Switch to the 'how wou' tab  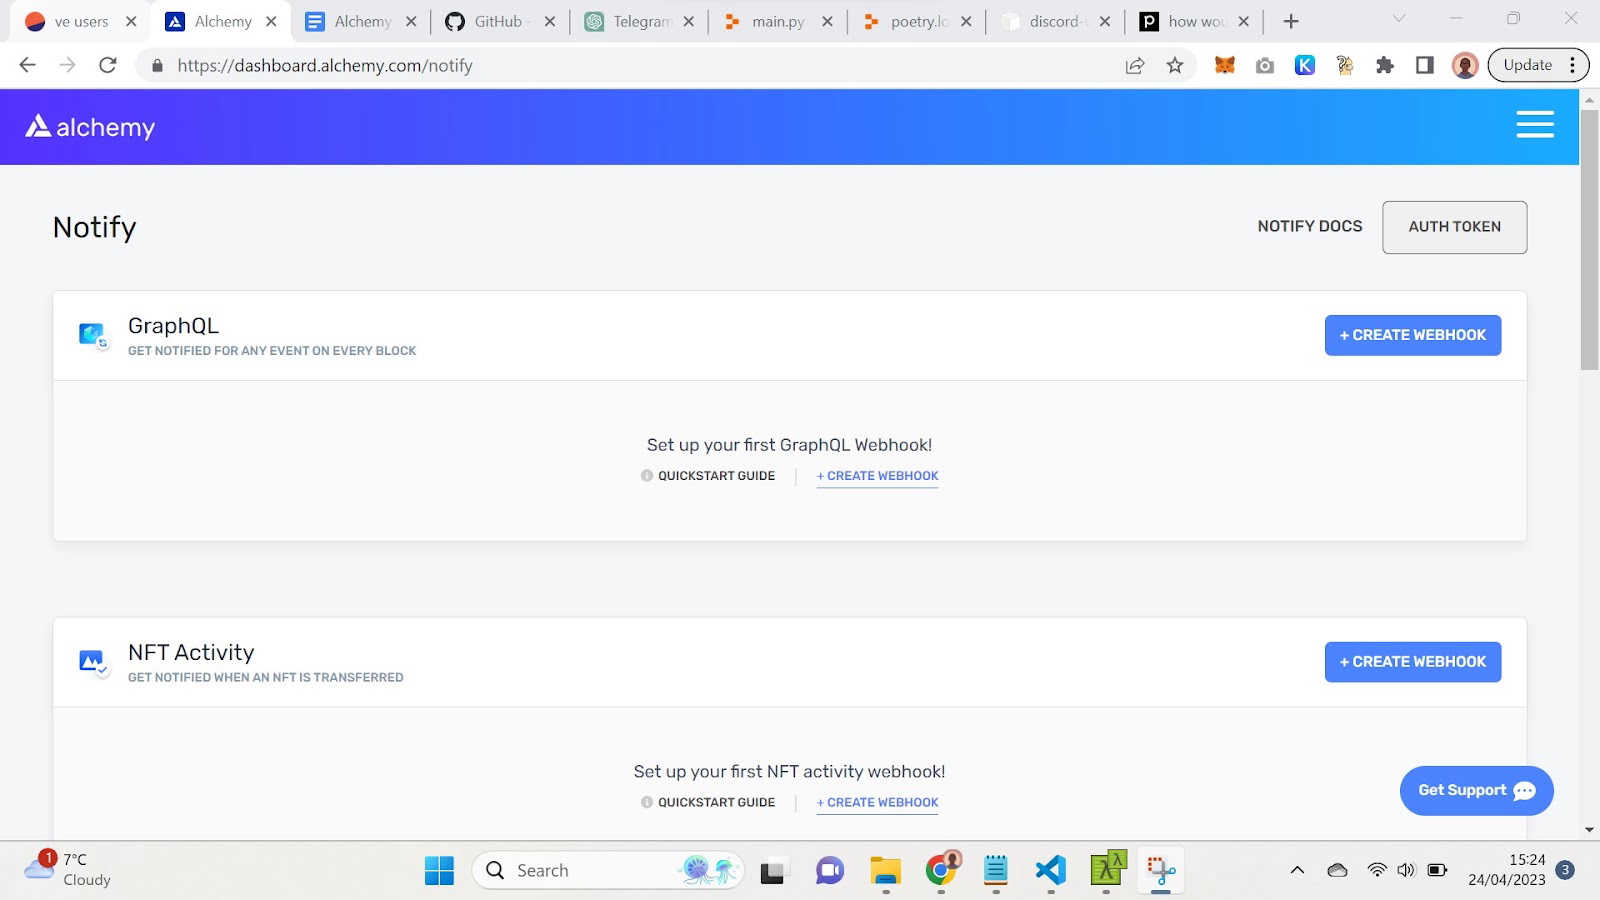(1196, 21)
